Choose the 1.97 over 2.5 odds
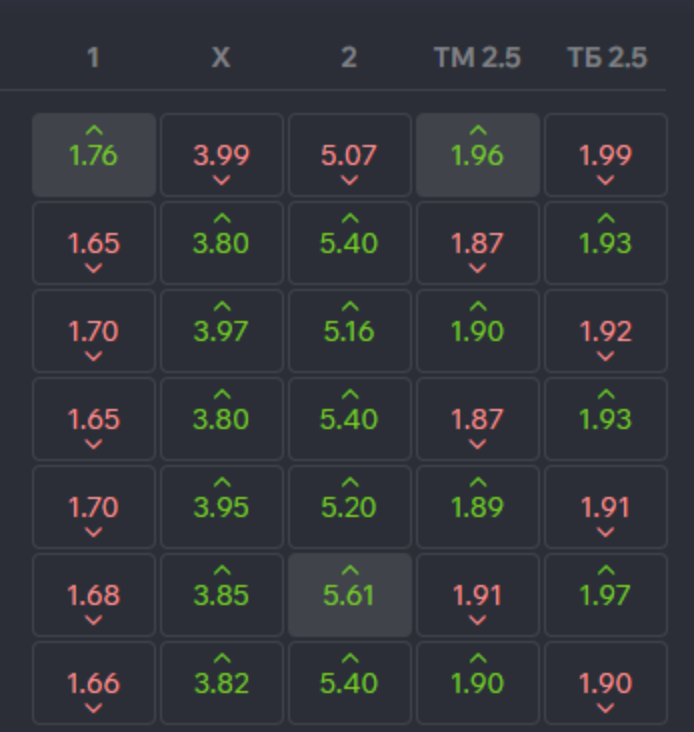The width and height of the screenshot is (694, 732). click(606, 595)
